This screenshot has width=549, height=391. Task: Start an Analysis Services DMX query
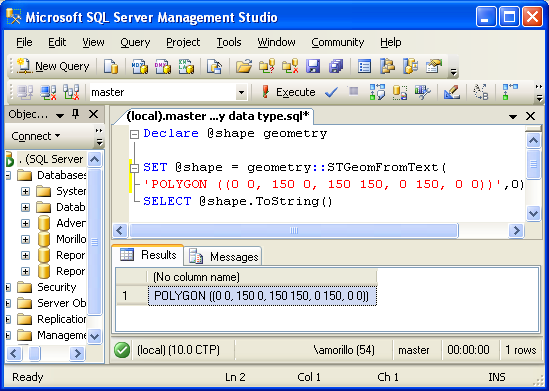163,66
